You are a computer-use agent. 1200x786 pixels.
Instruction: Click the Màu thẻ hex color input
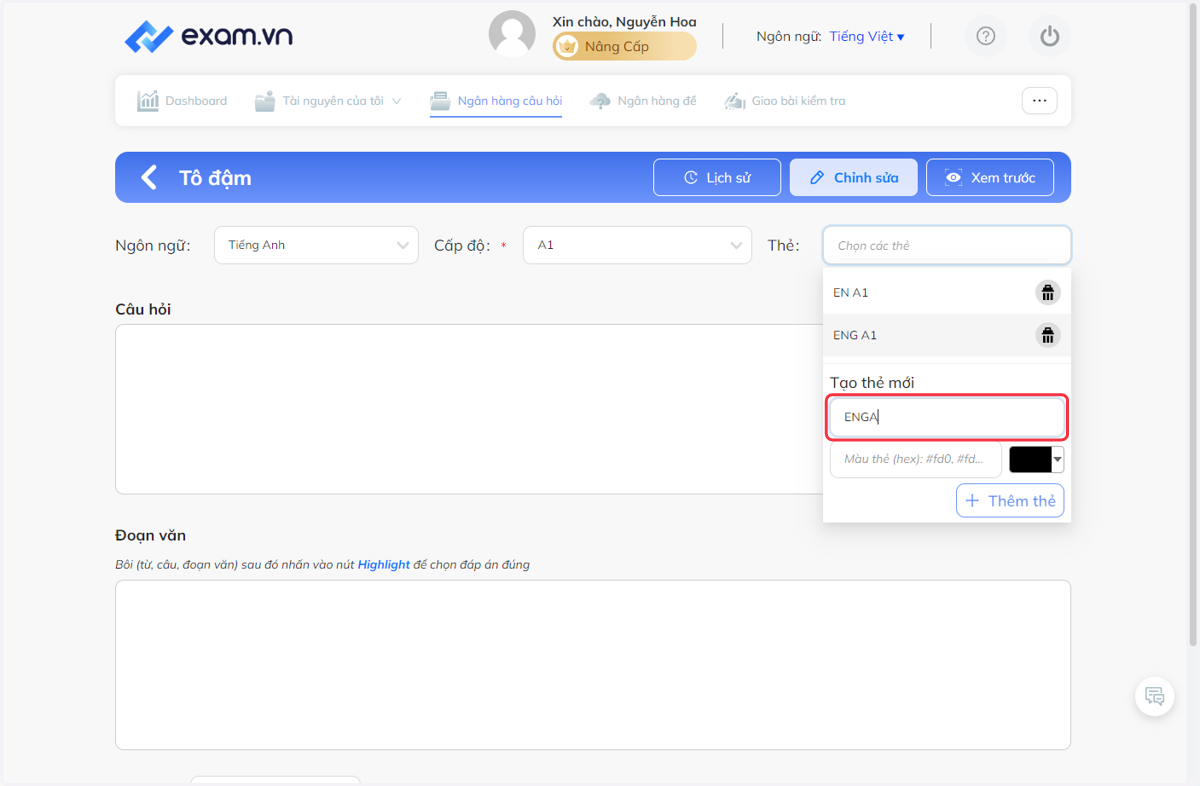point(915,459)
